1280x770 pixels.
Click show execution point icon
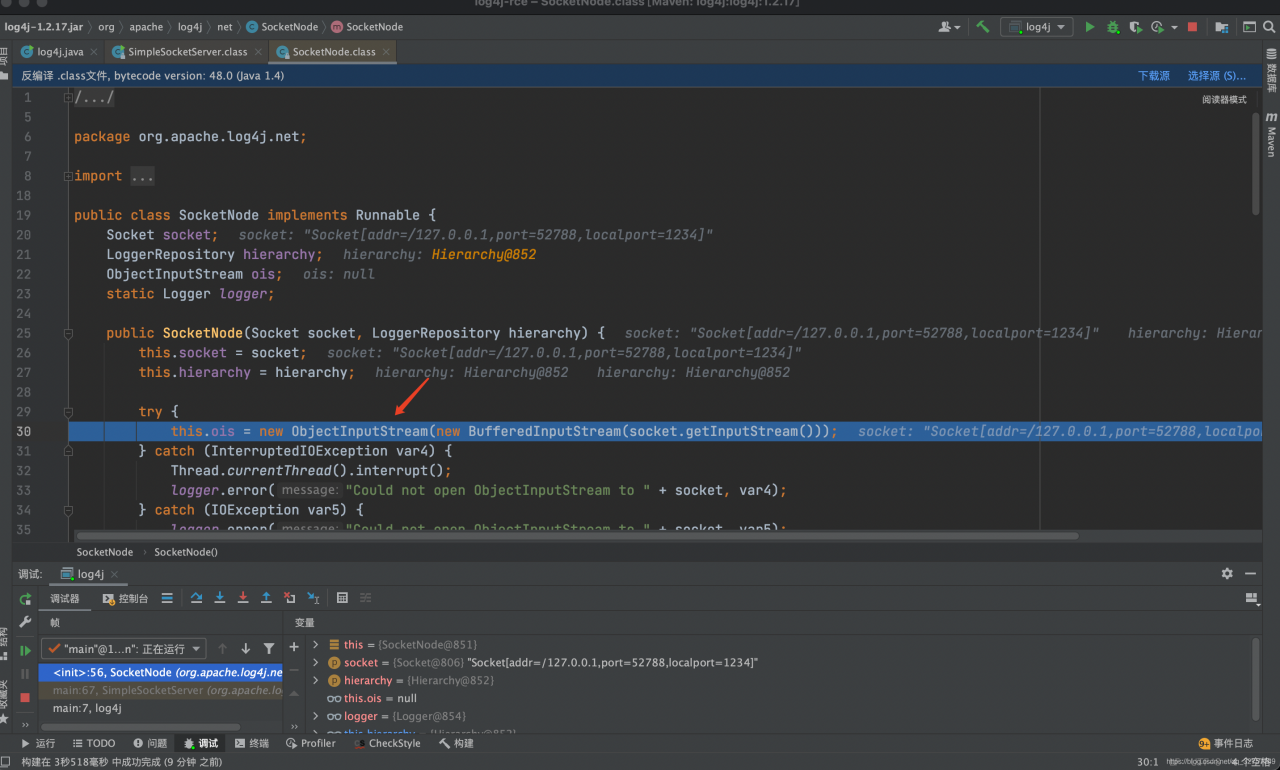(167, 598)
